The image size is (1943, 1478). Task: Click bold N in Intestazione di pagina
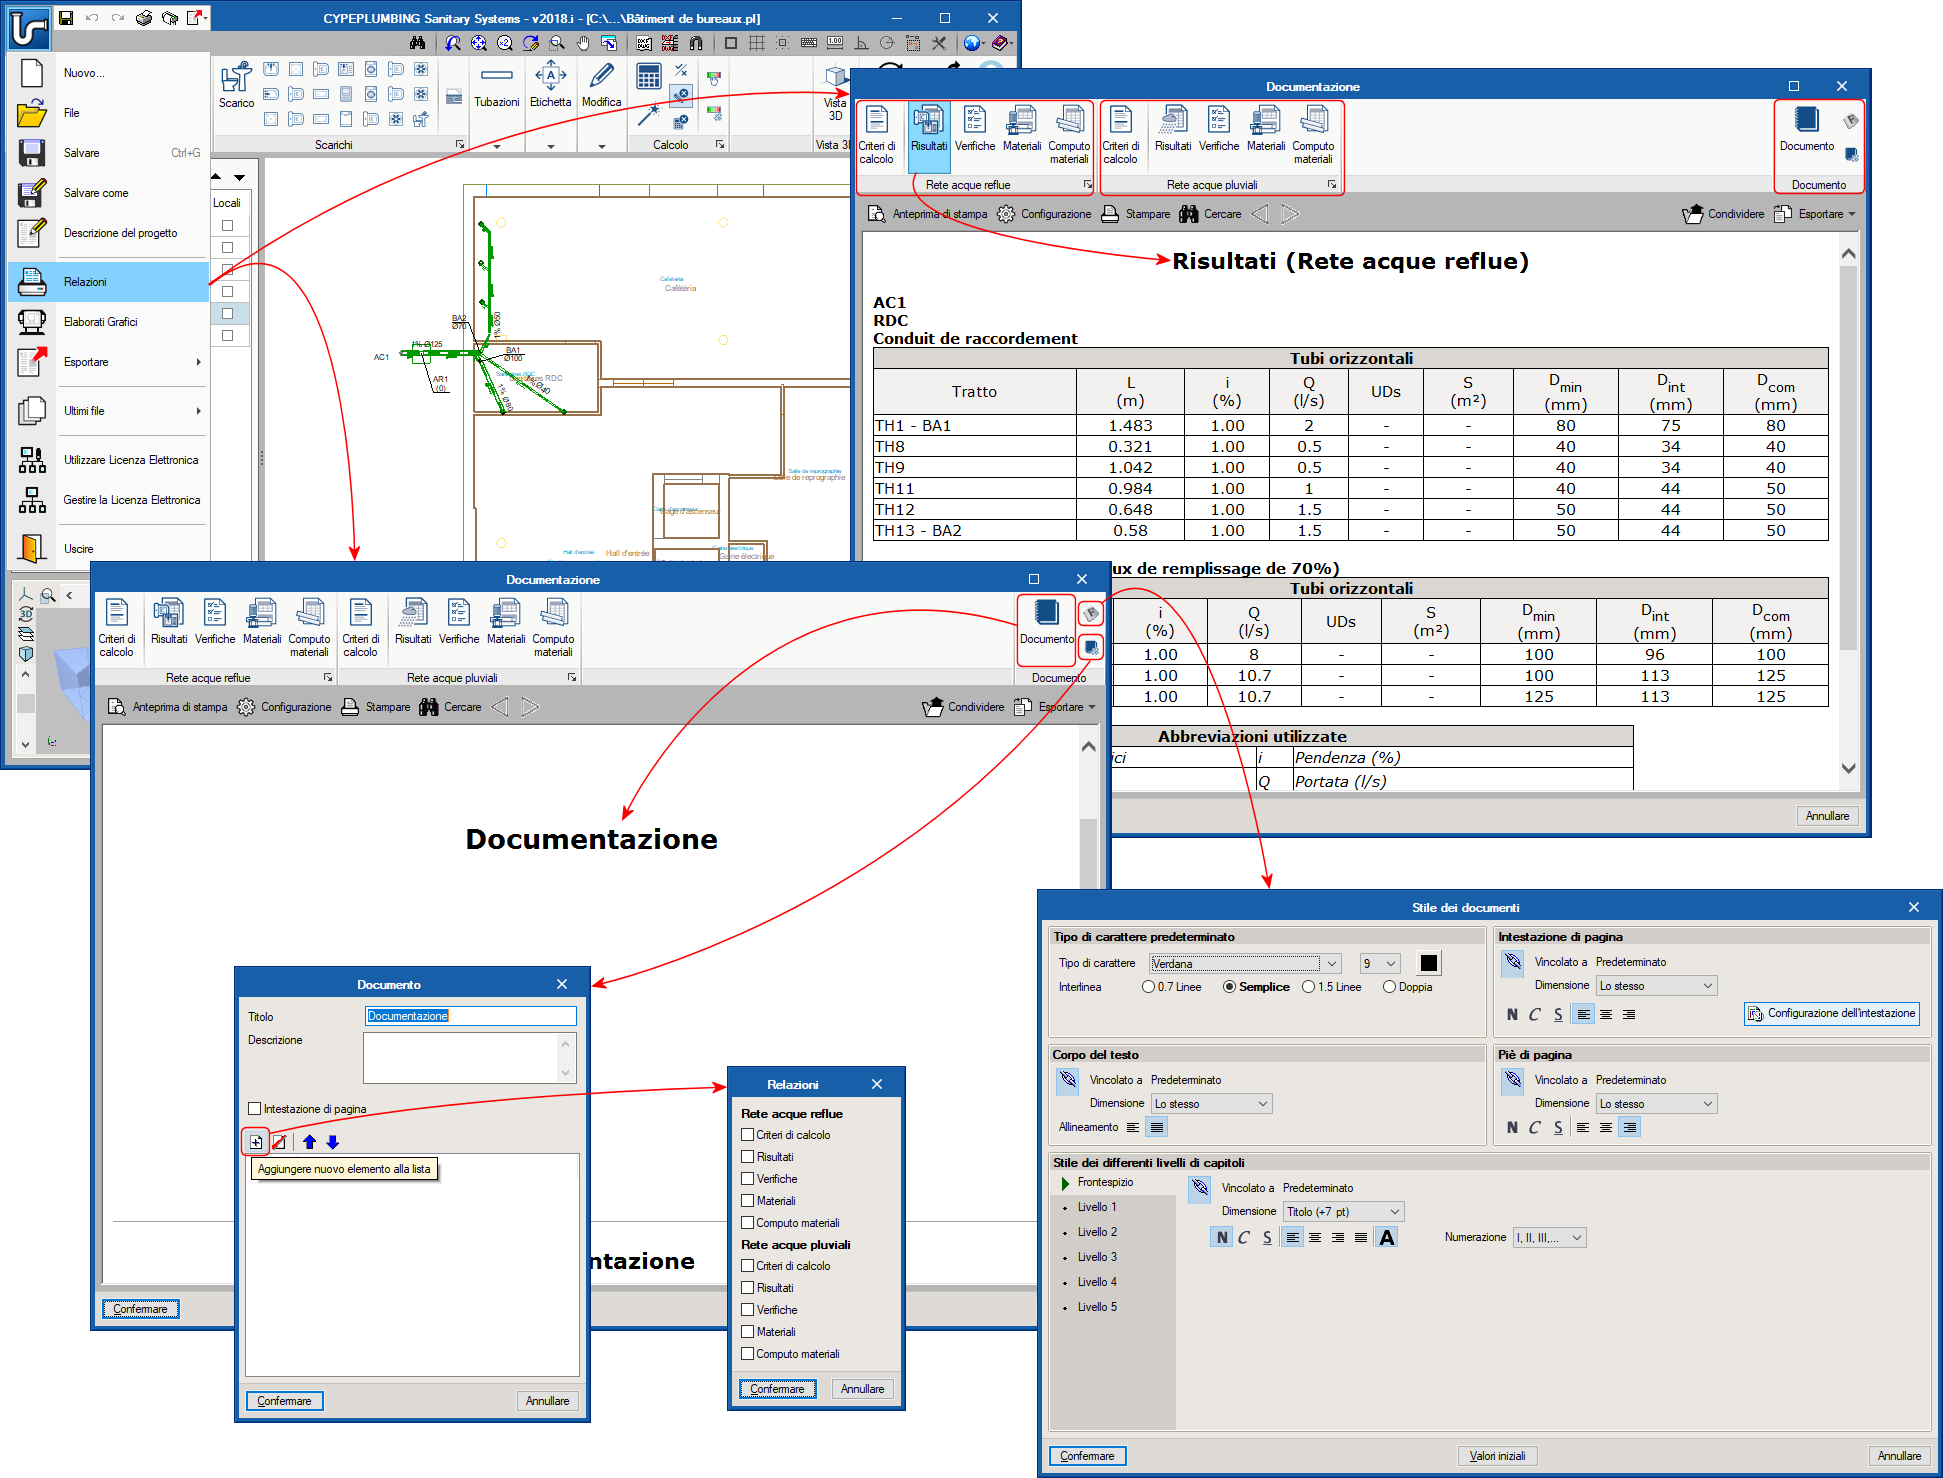(1512, 1014)
